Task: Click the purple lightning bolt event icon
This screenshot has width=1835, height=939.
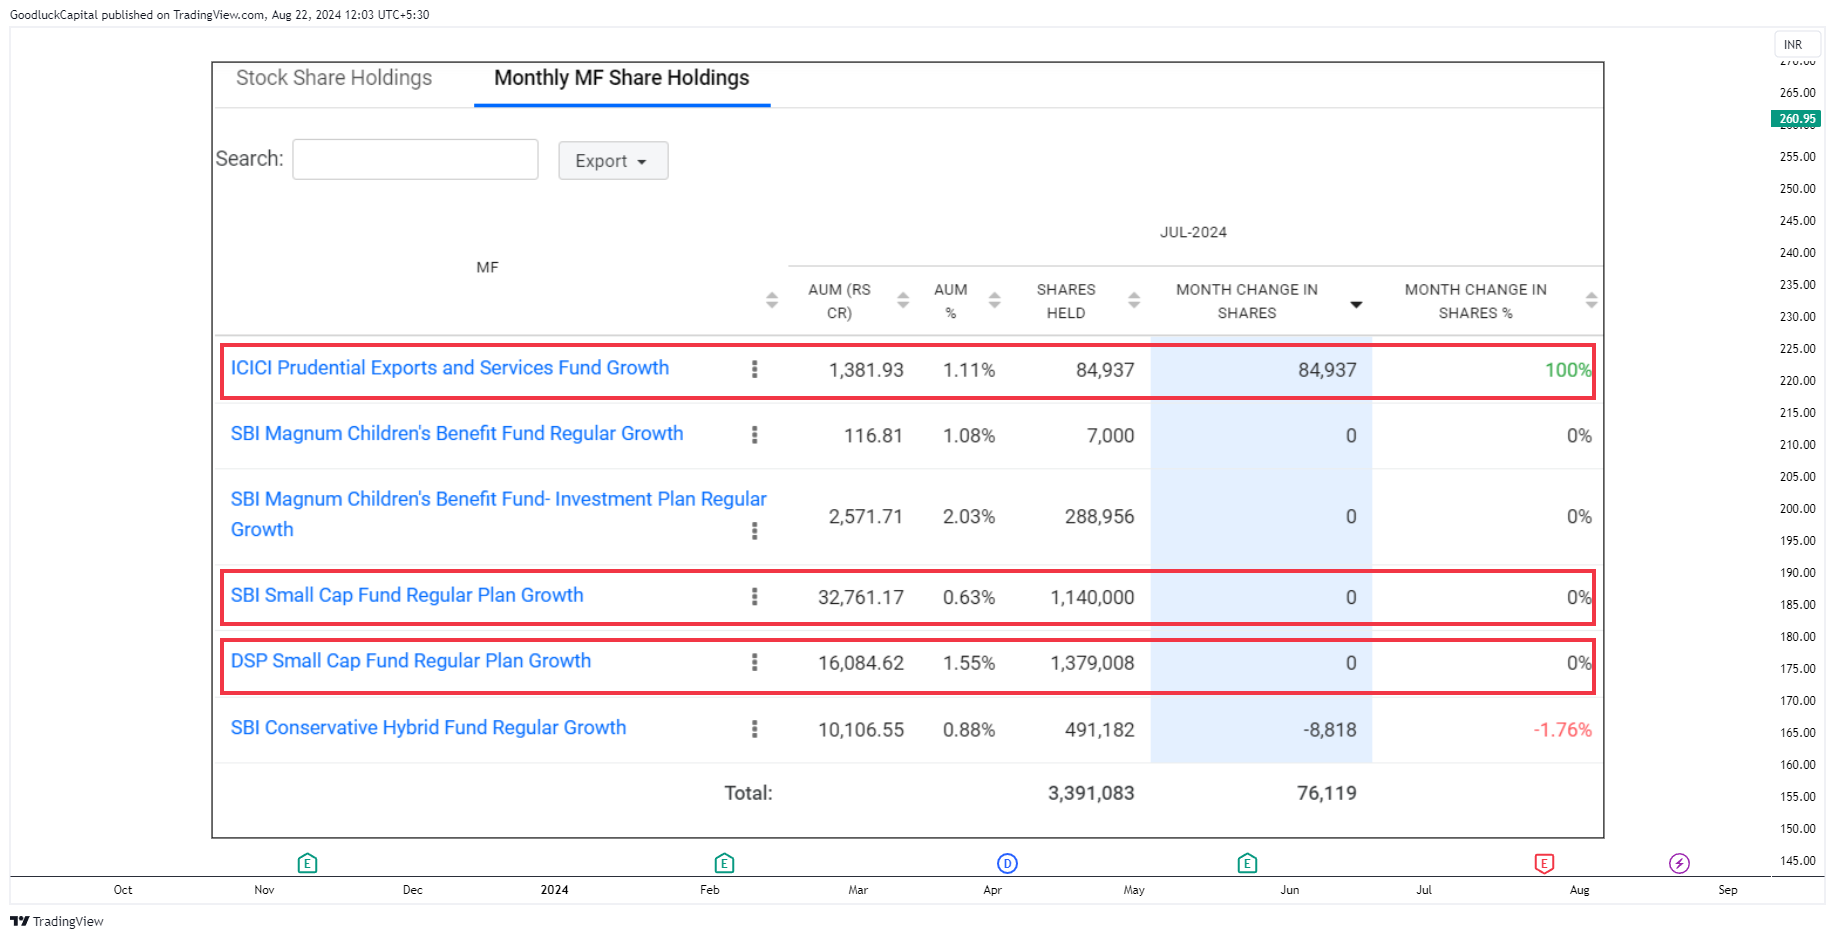Action: [1679, 863]
